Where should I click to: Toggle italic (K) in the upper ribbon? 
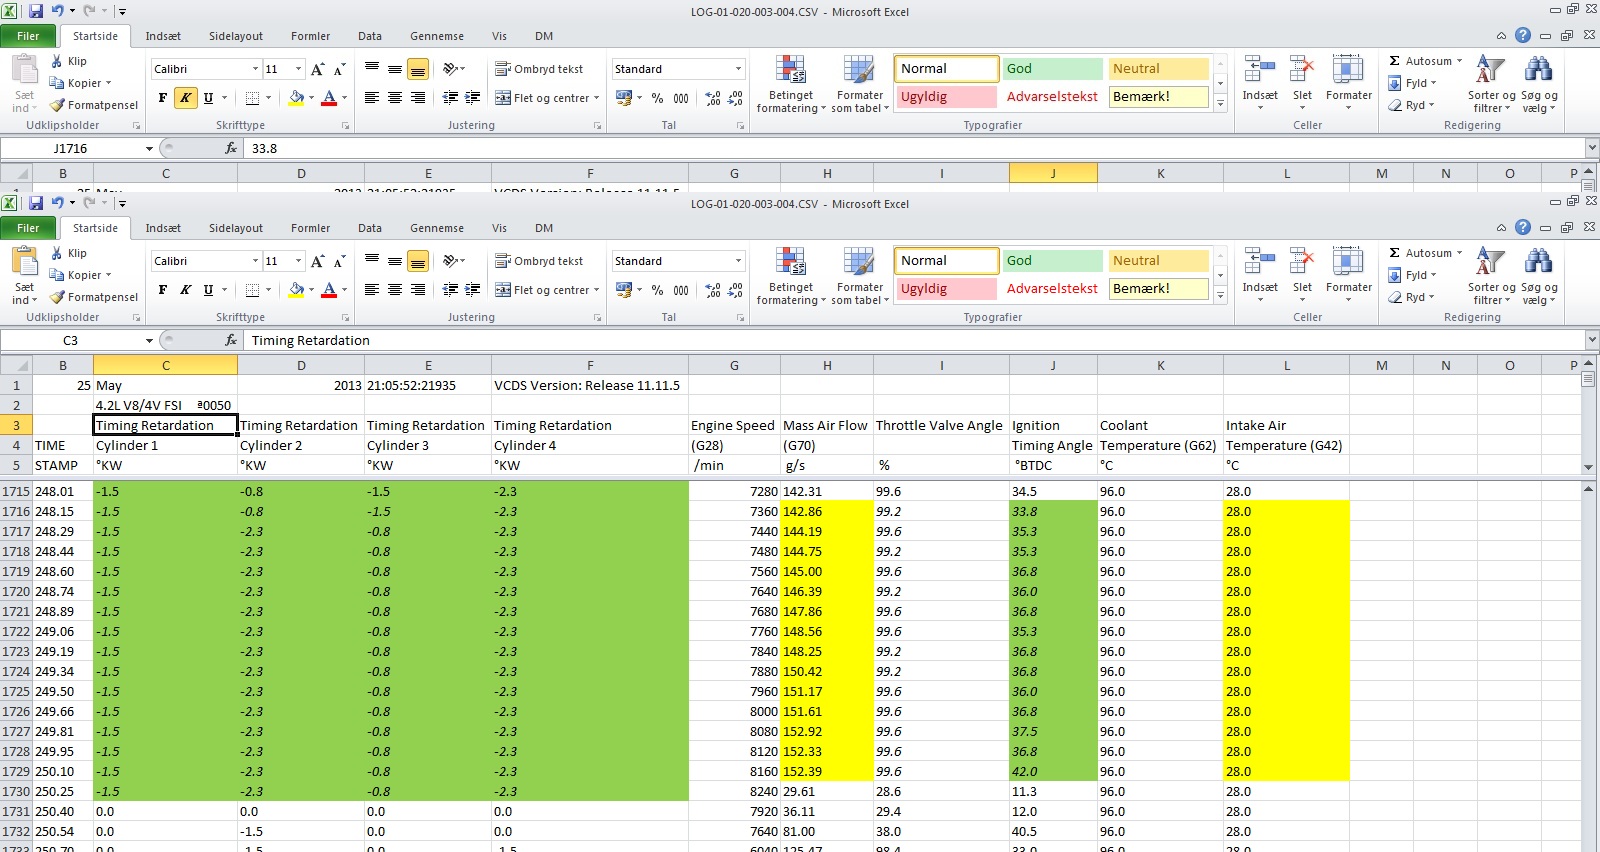click(185, 98)
